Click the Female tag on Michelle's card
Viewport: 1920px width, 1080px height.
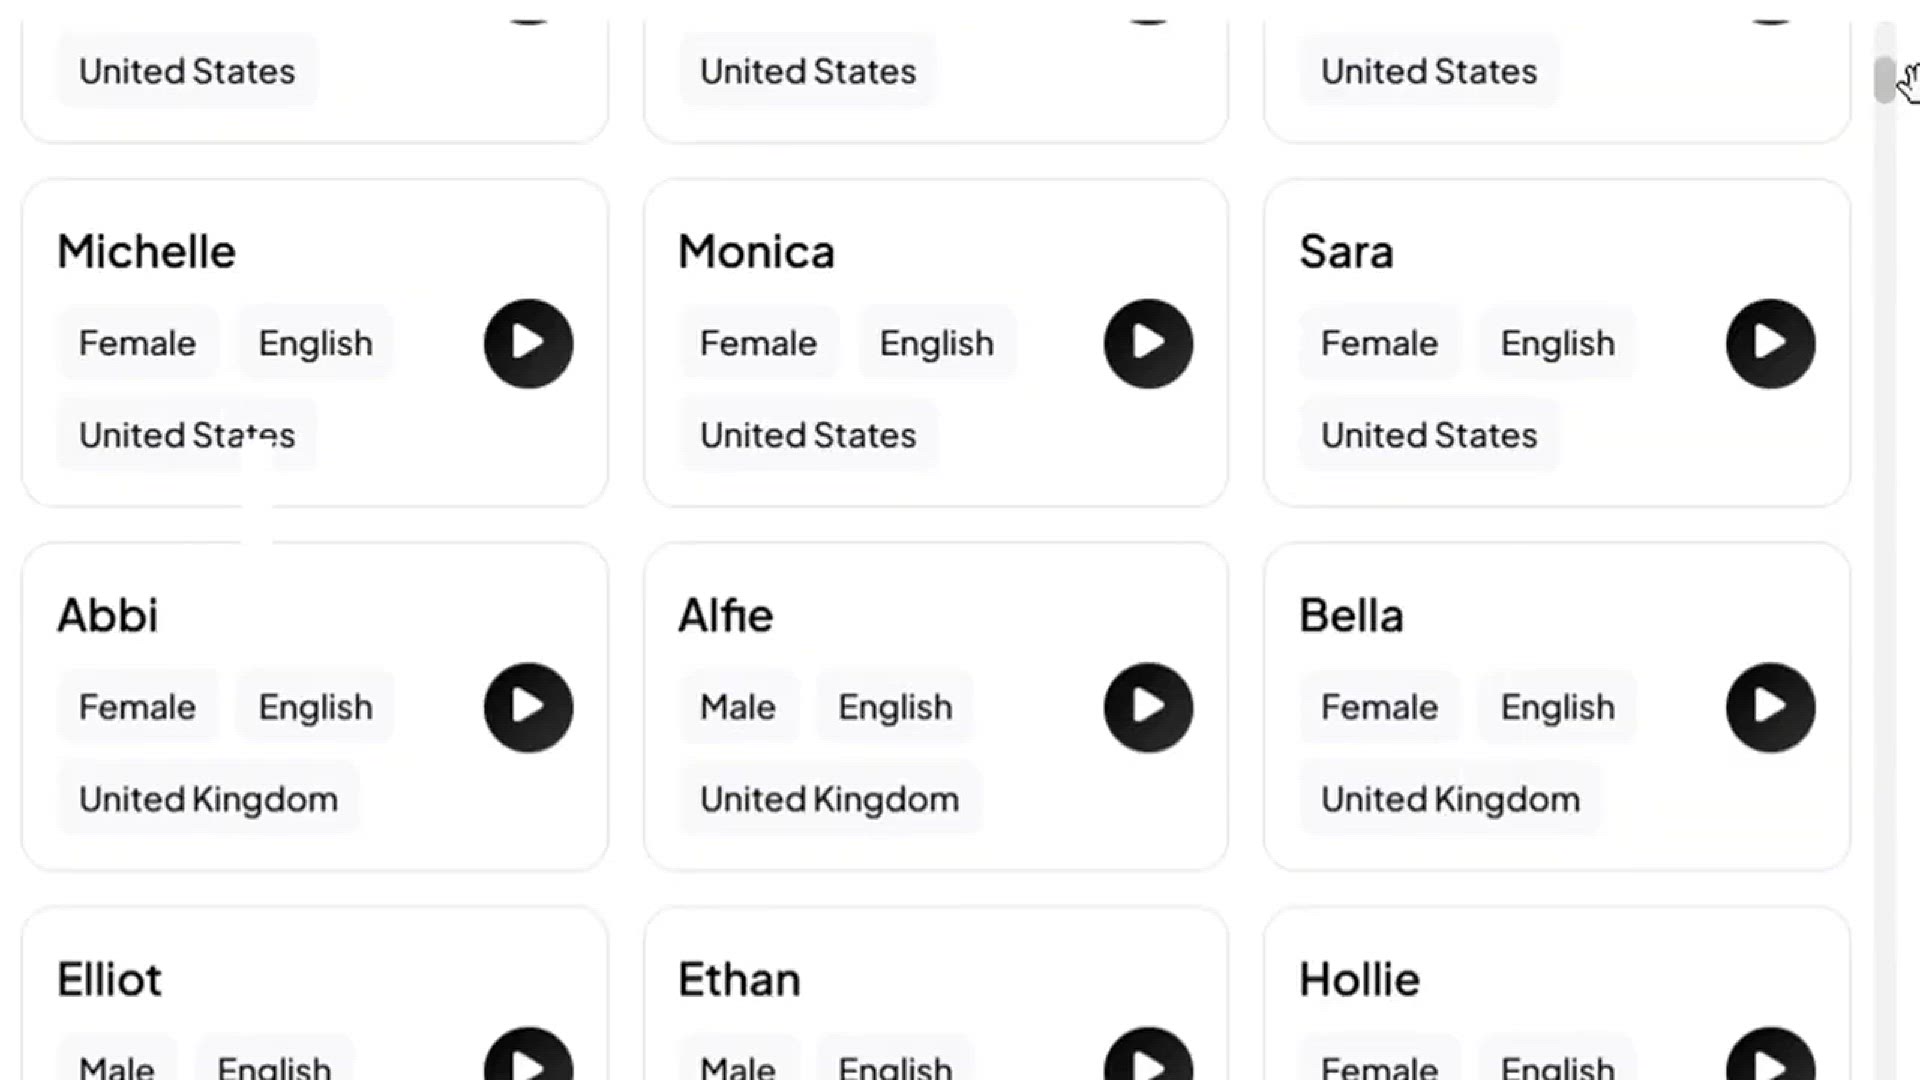137,343
